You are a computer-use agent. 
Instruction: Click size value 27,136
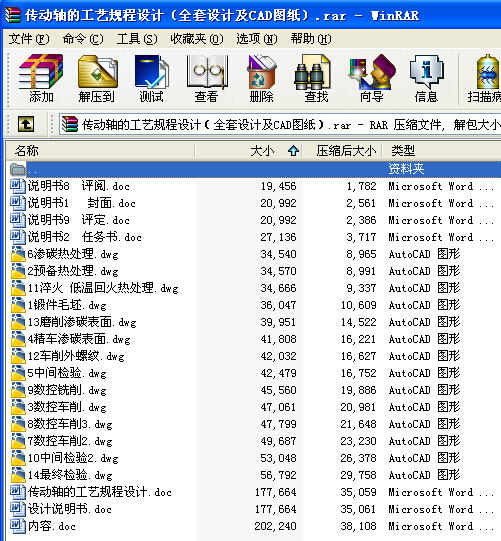click(278, 237)
